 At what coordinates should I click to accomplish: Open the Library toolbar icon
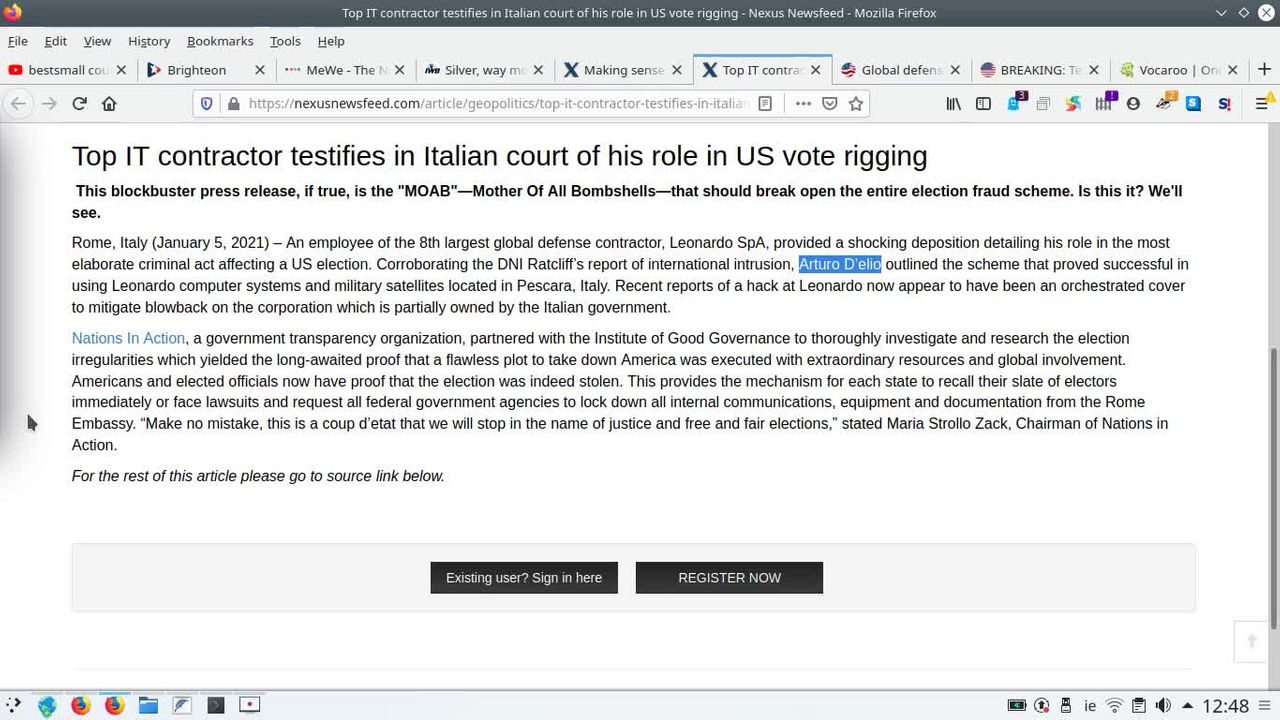pos(953,103)
